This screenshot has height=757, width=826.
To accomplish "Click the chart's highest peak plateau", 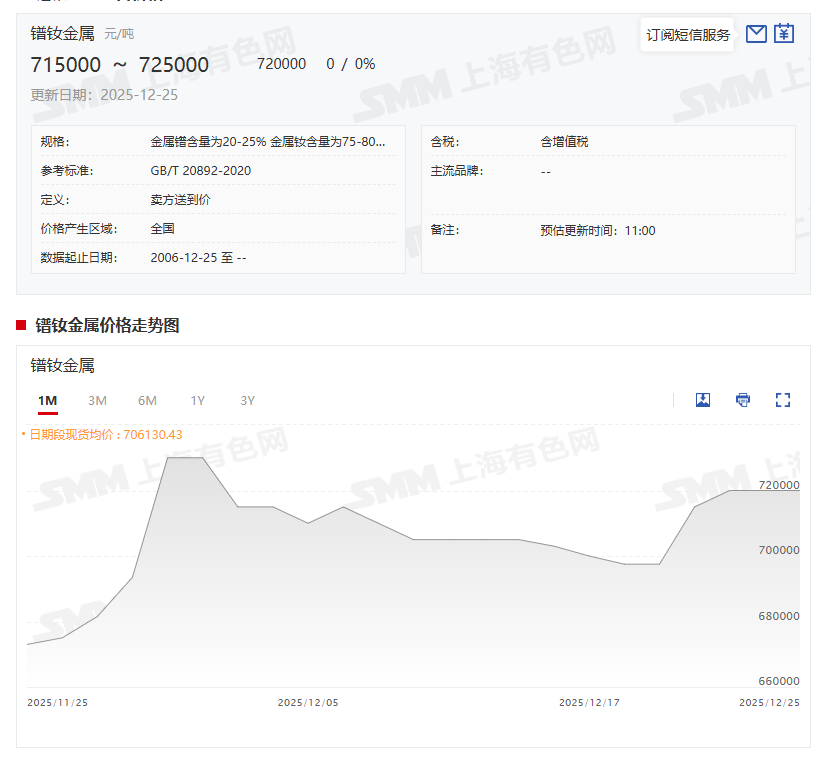I will tap(185, 458).
